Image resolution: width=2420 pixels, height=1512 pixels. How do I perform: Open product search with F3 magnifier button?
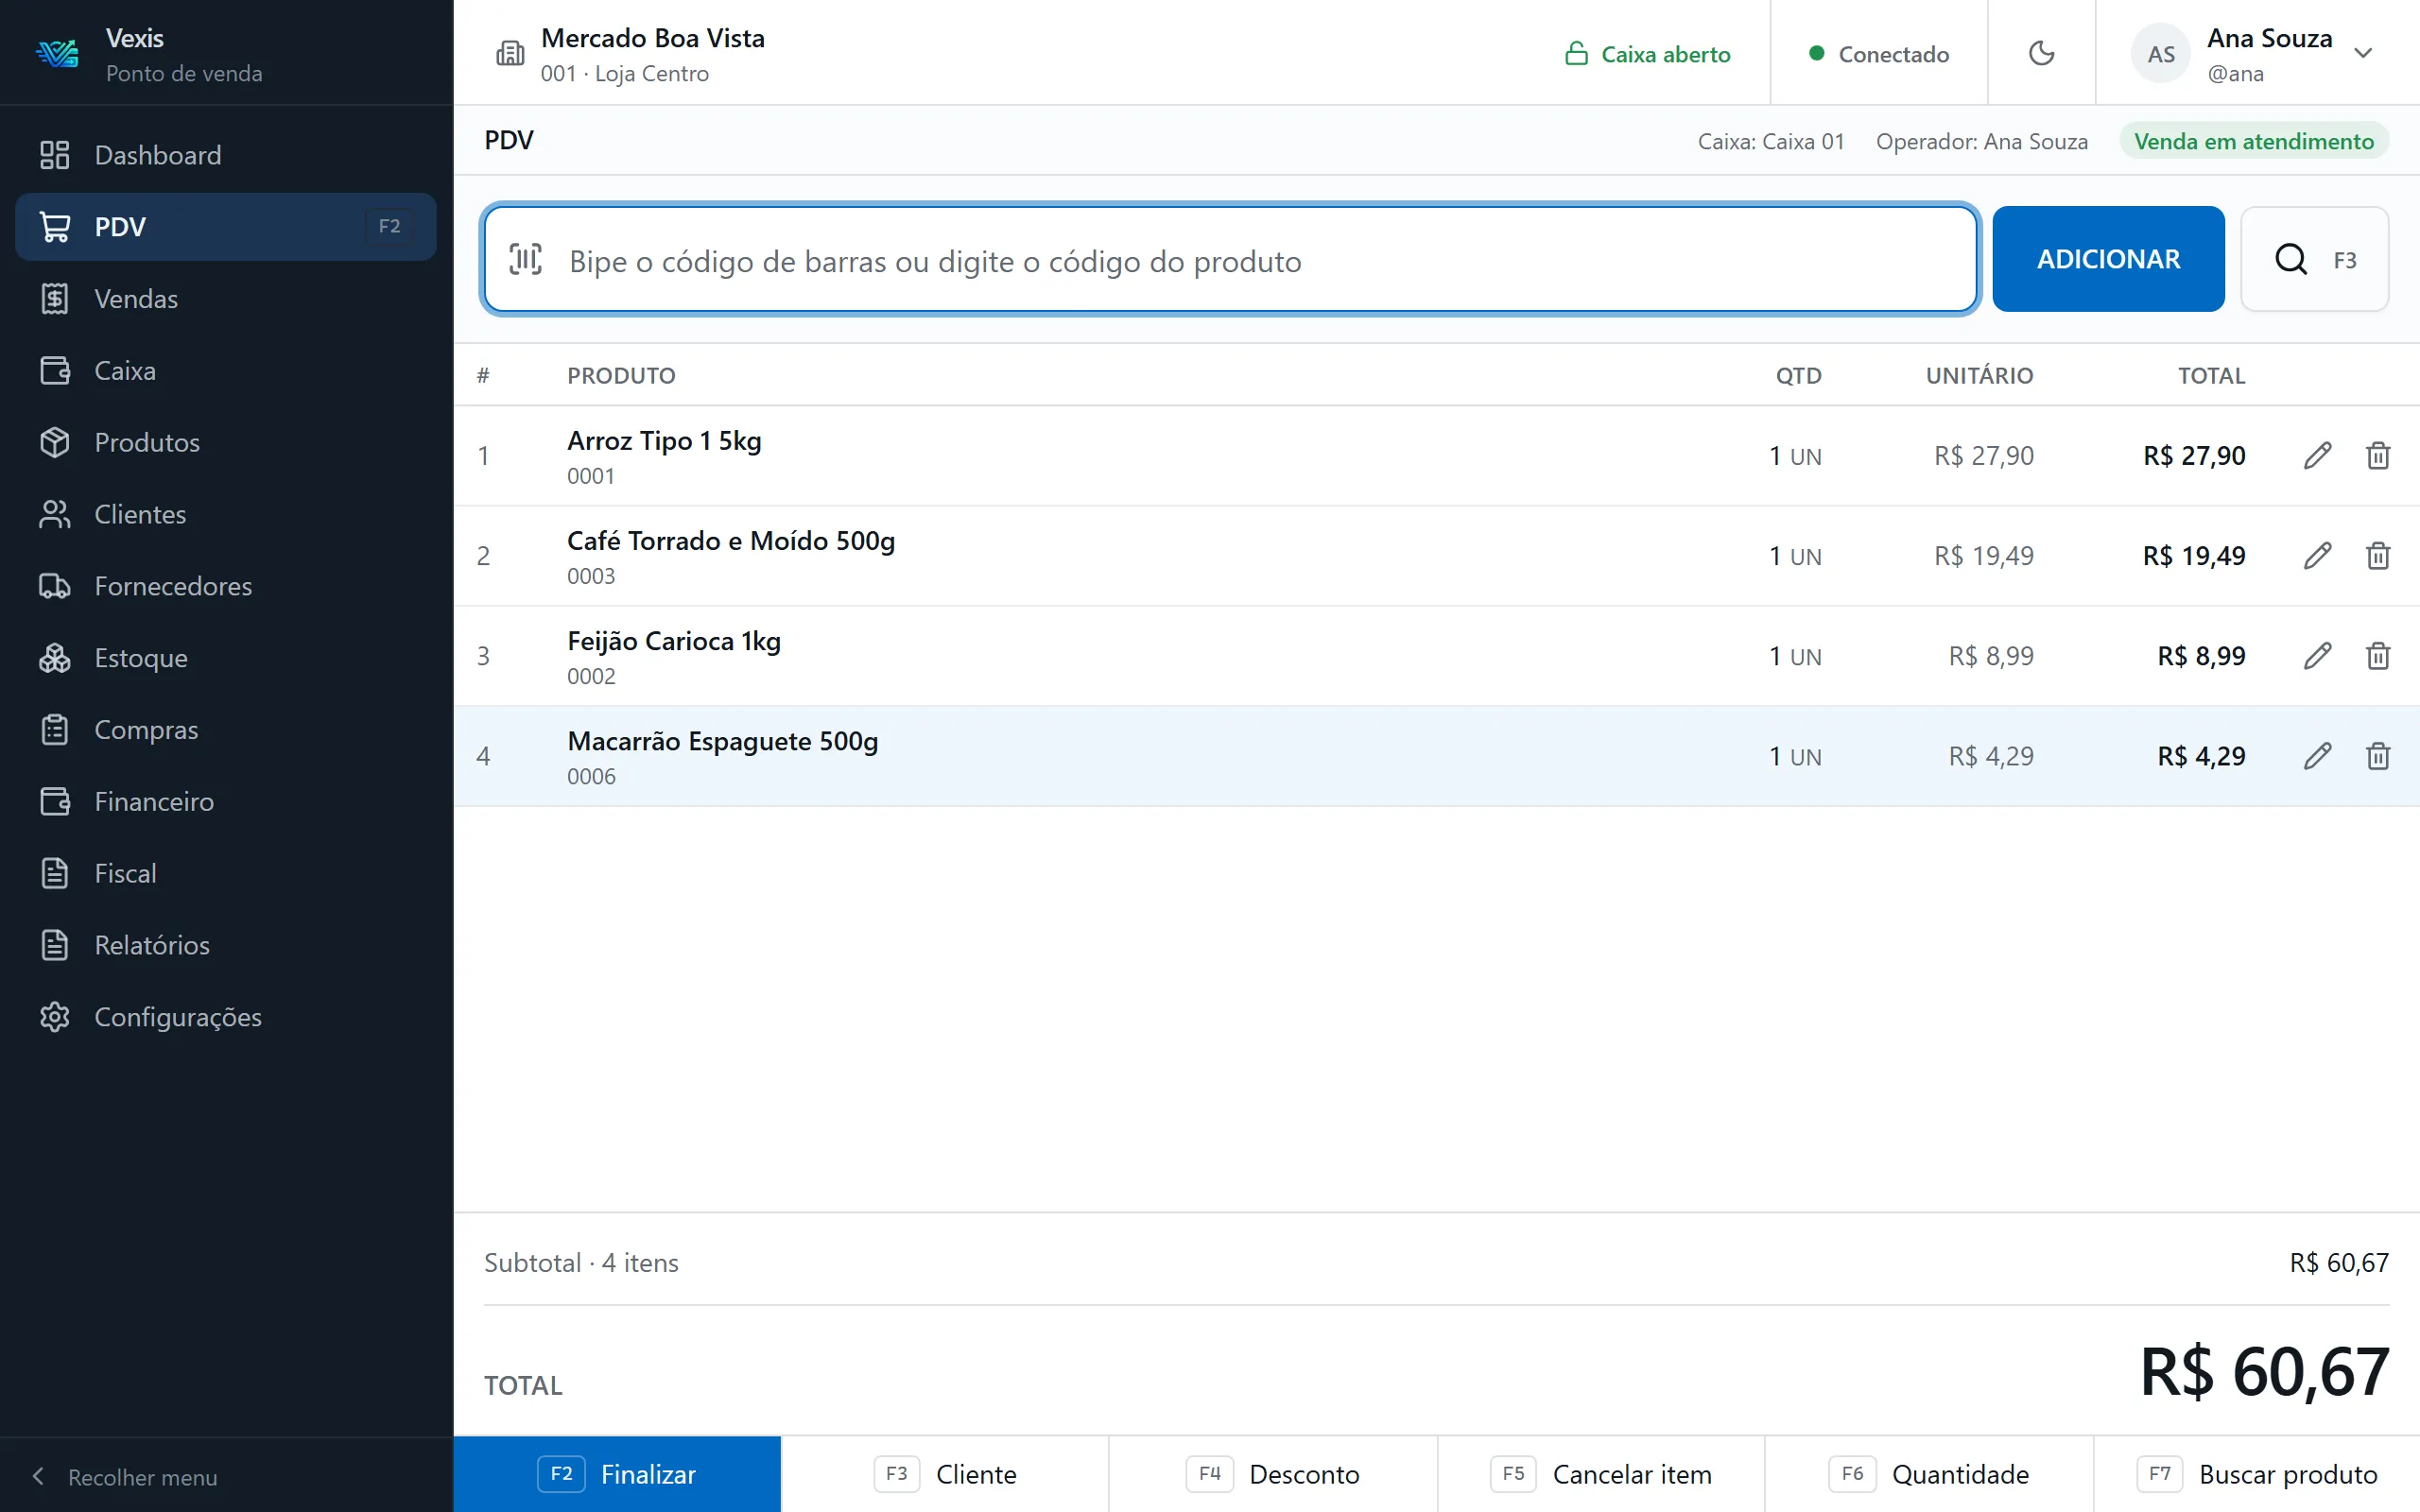click(2314, 259)
